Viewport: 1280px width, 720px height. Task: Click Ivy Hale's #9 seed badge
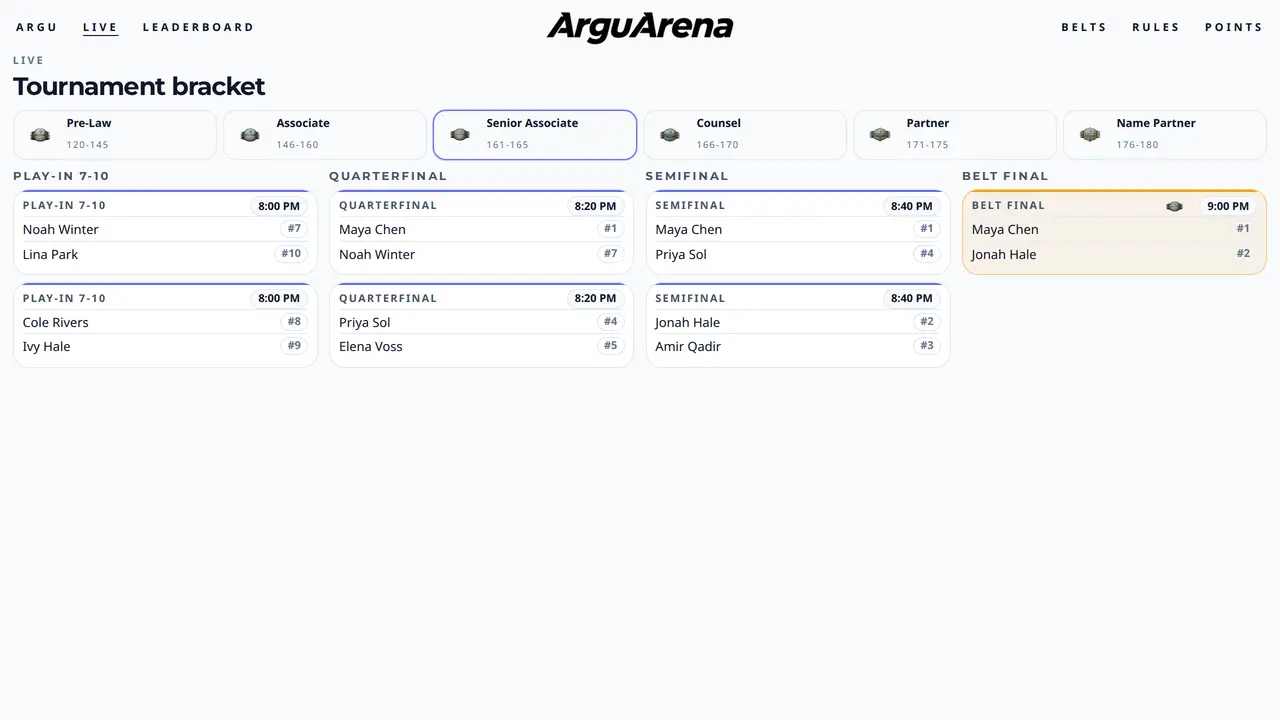294,346
